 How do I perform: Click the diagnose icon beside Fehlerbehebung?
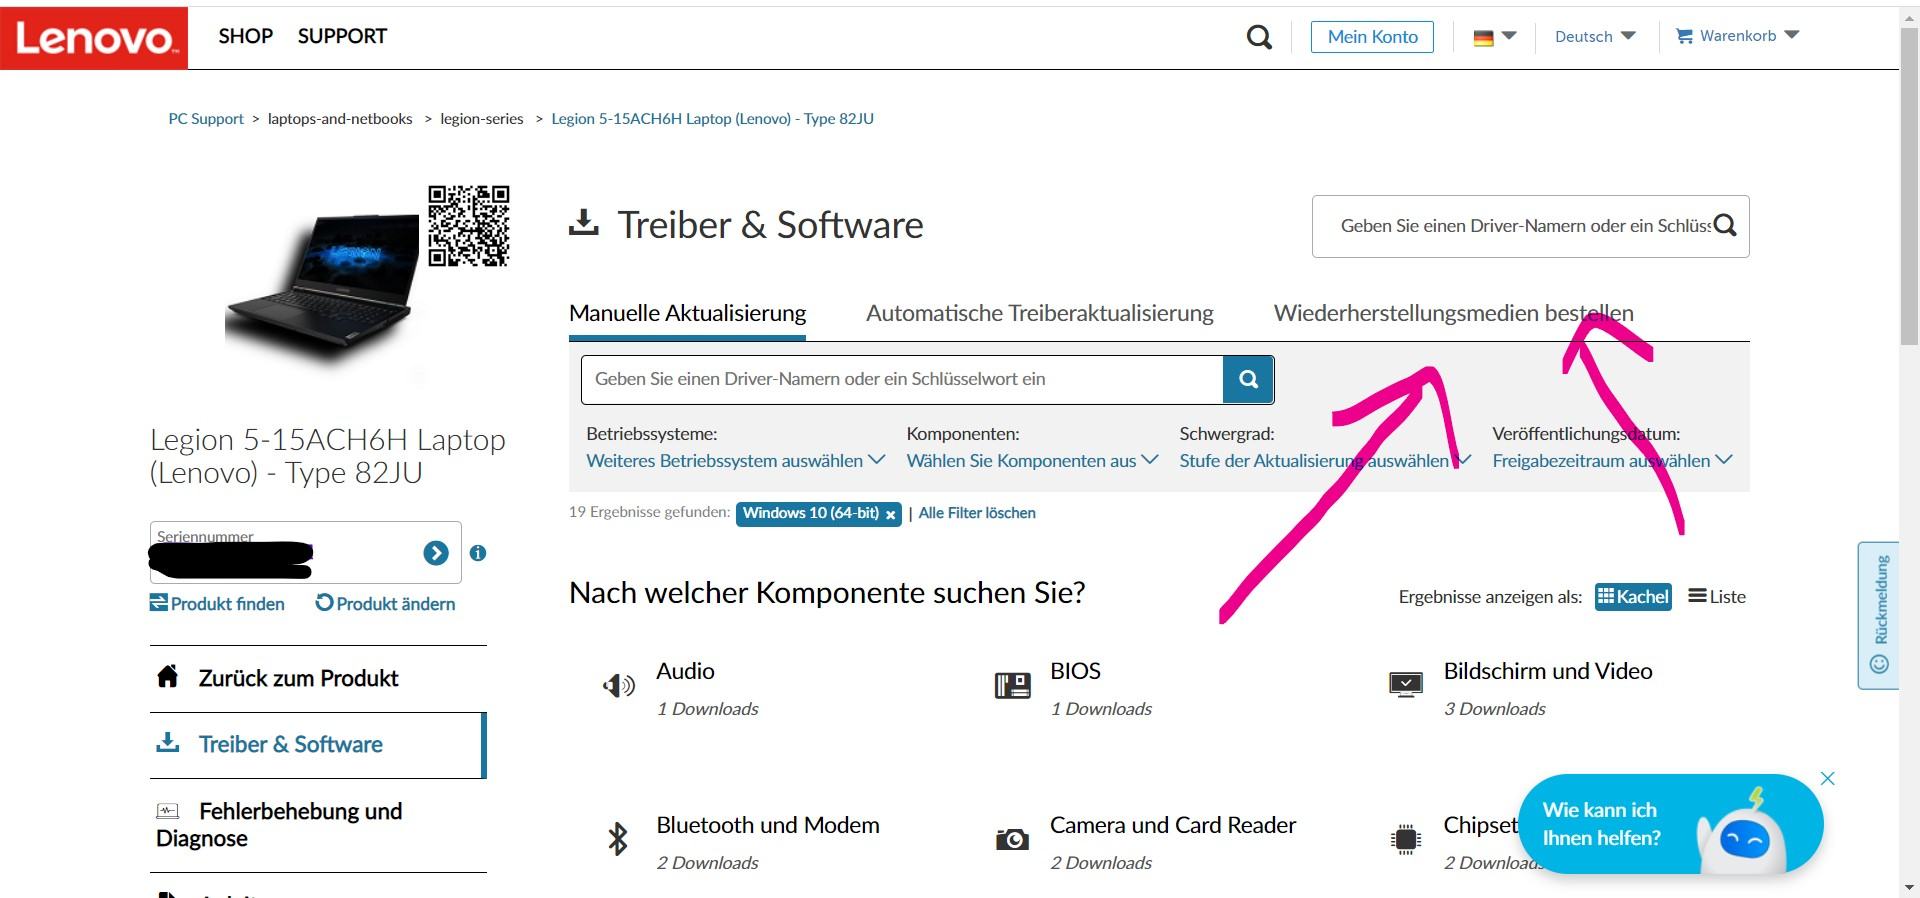coord(168,811)
